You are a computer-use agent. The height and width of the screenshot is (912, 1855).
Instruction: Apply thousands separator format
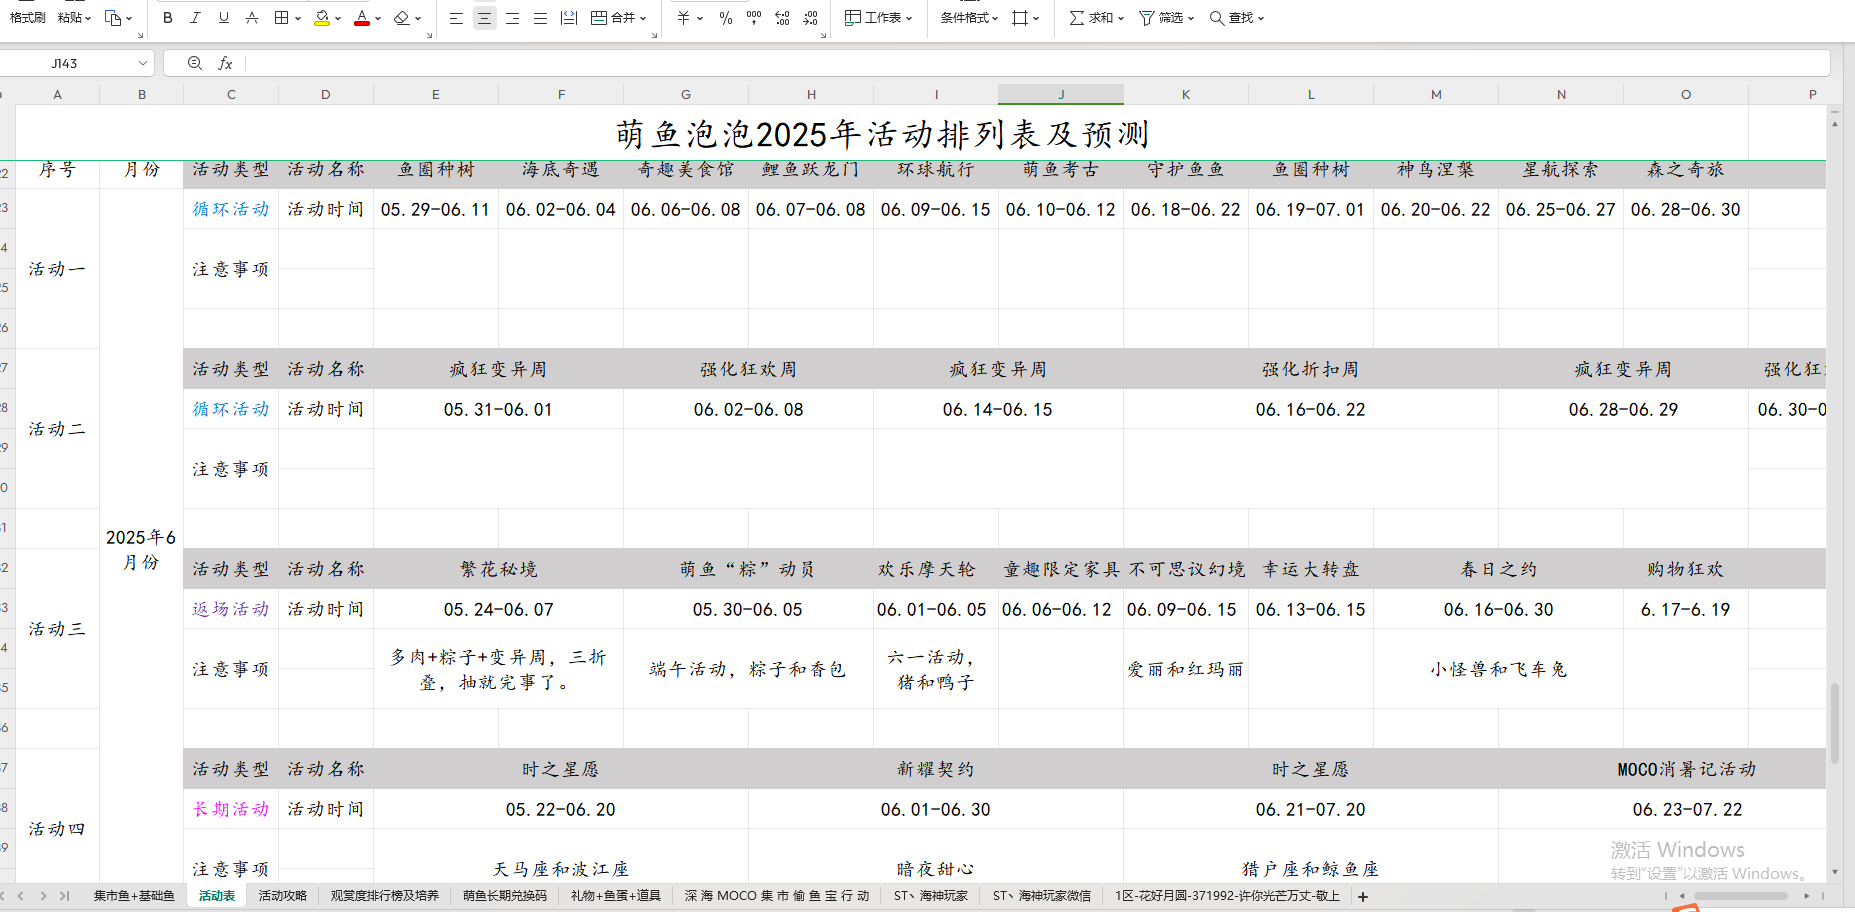pos(754,18)
